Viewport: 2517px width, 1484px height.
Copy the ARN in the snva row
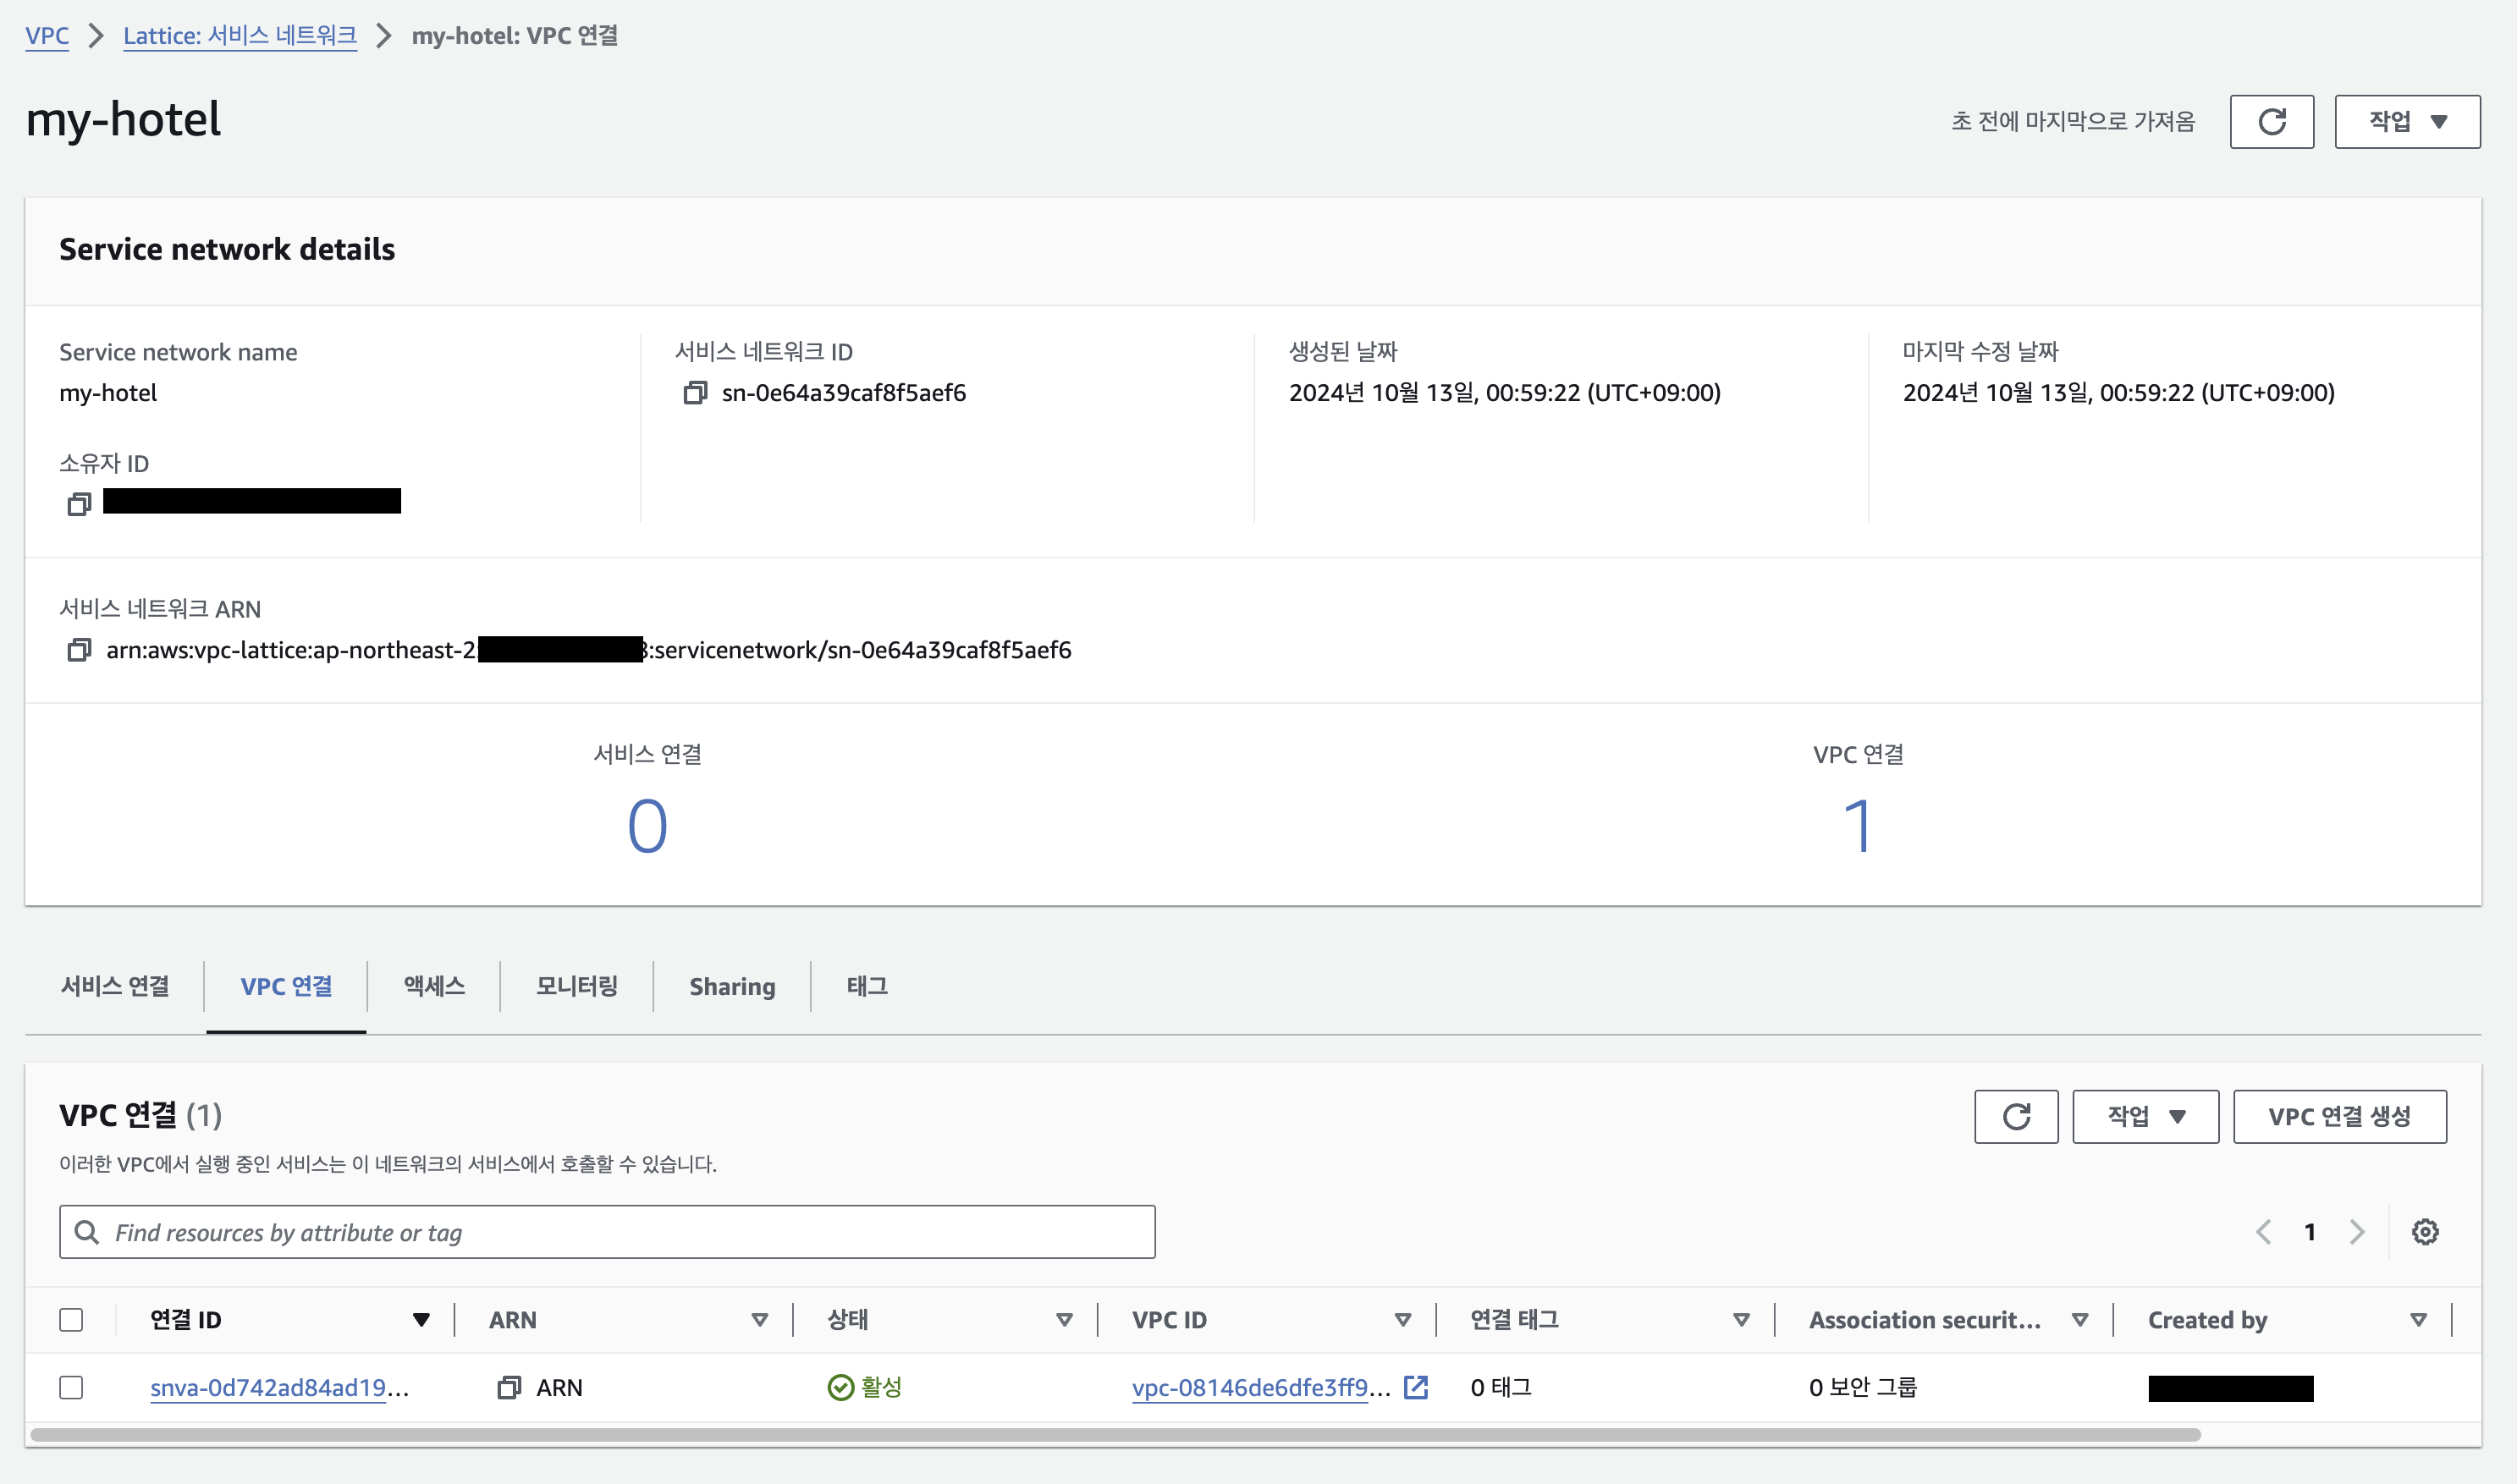click(509, 1387)
